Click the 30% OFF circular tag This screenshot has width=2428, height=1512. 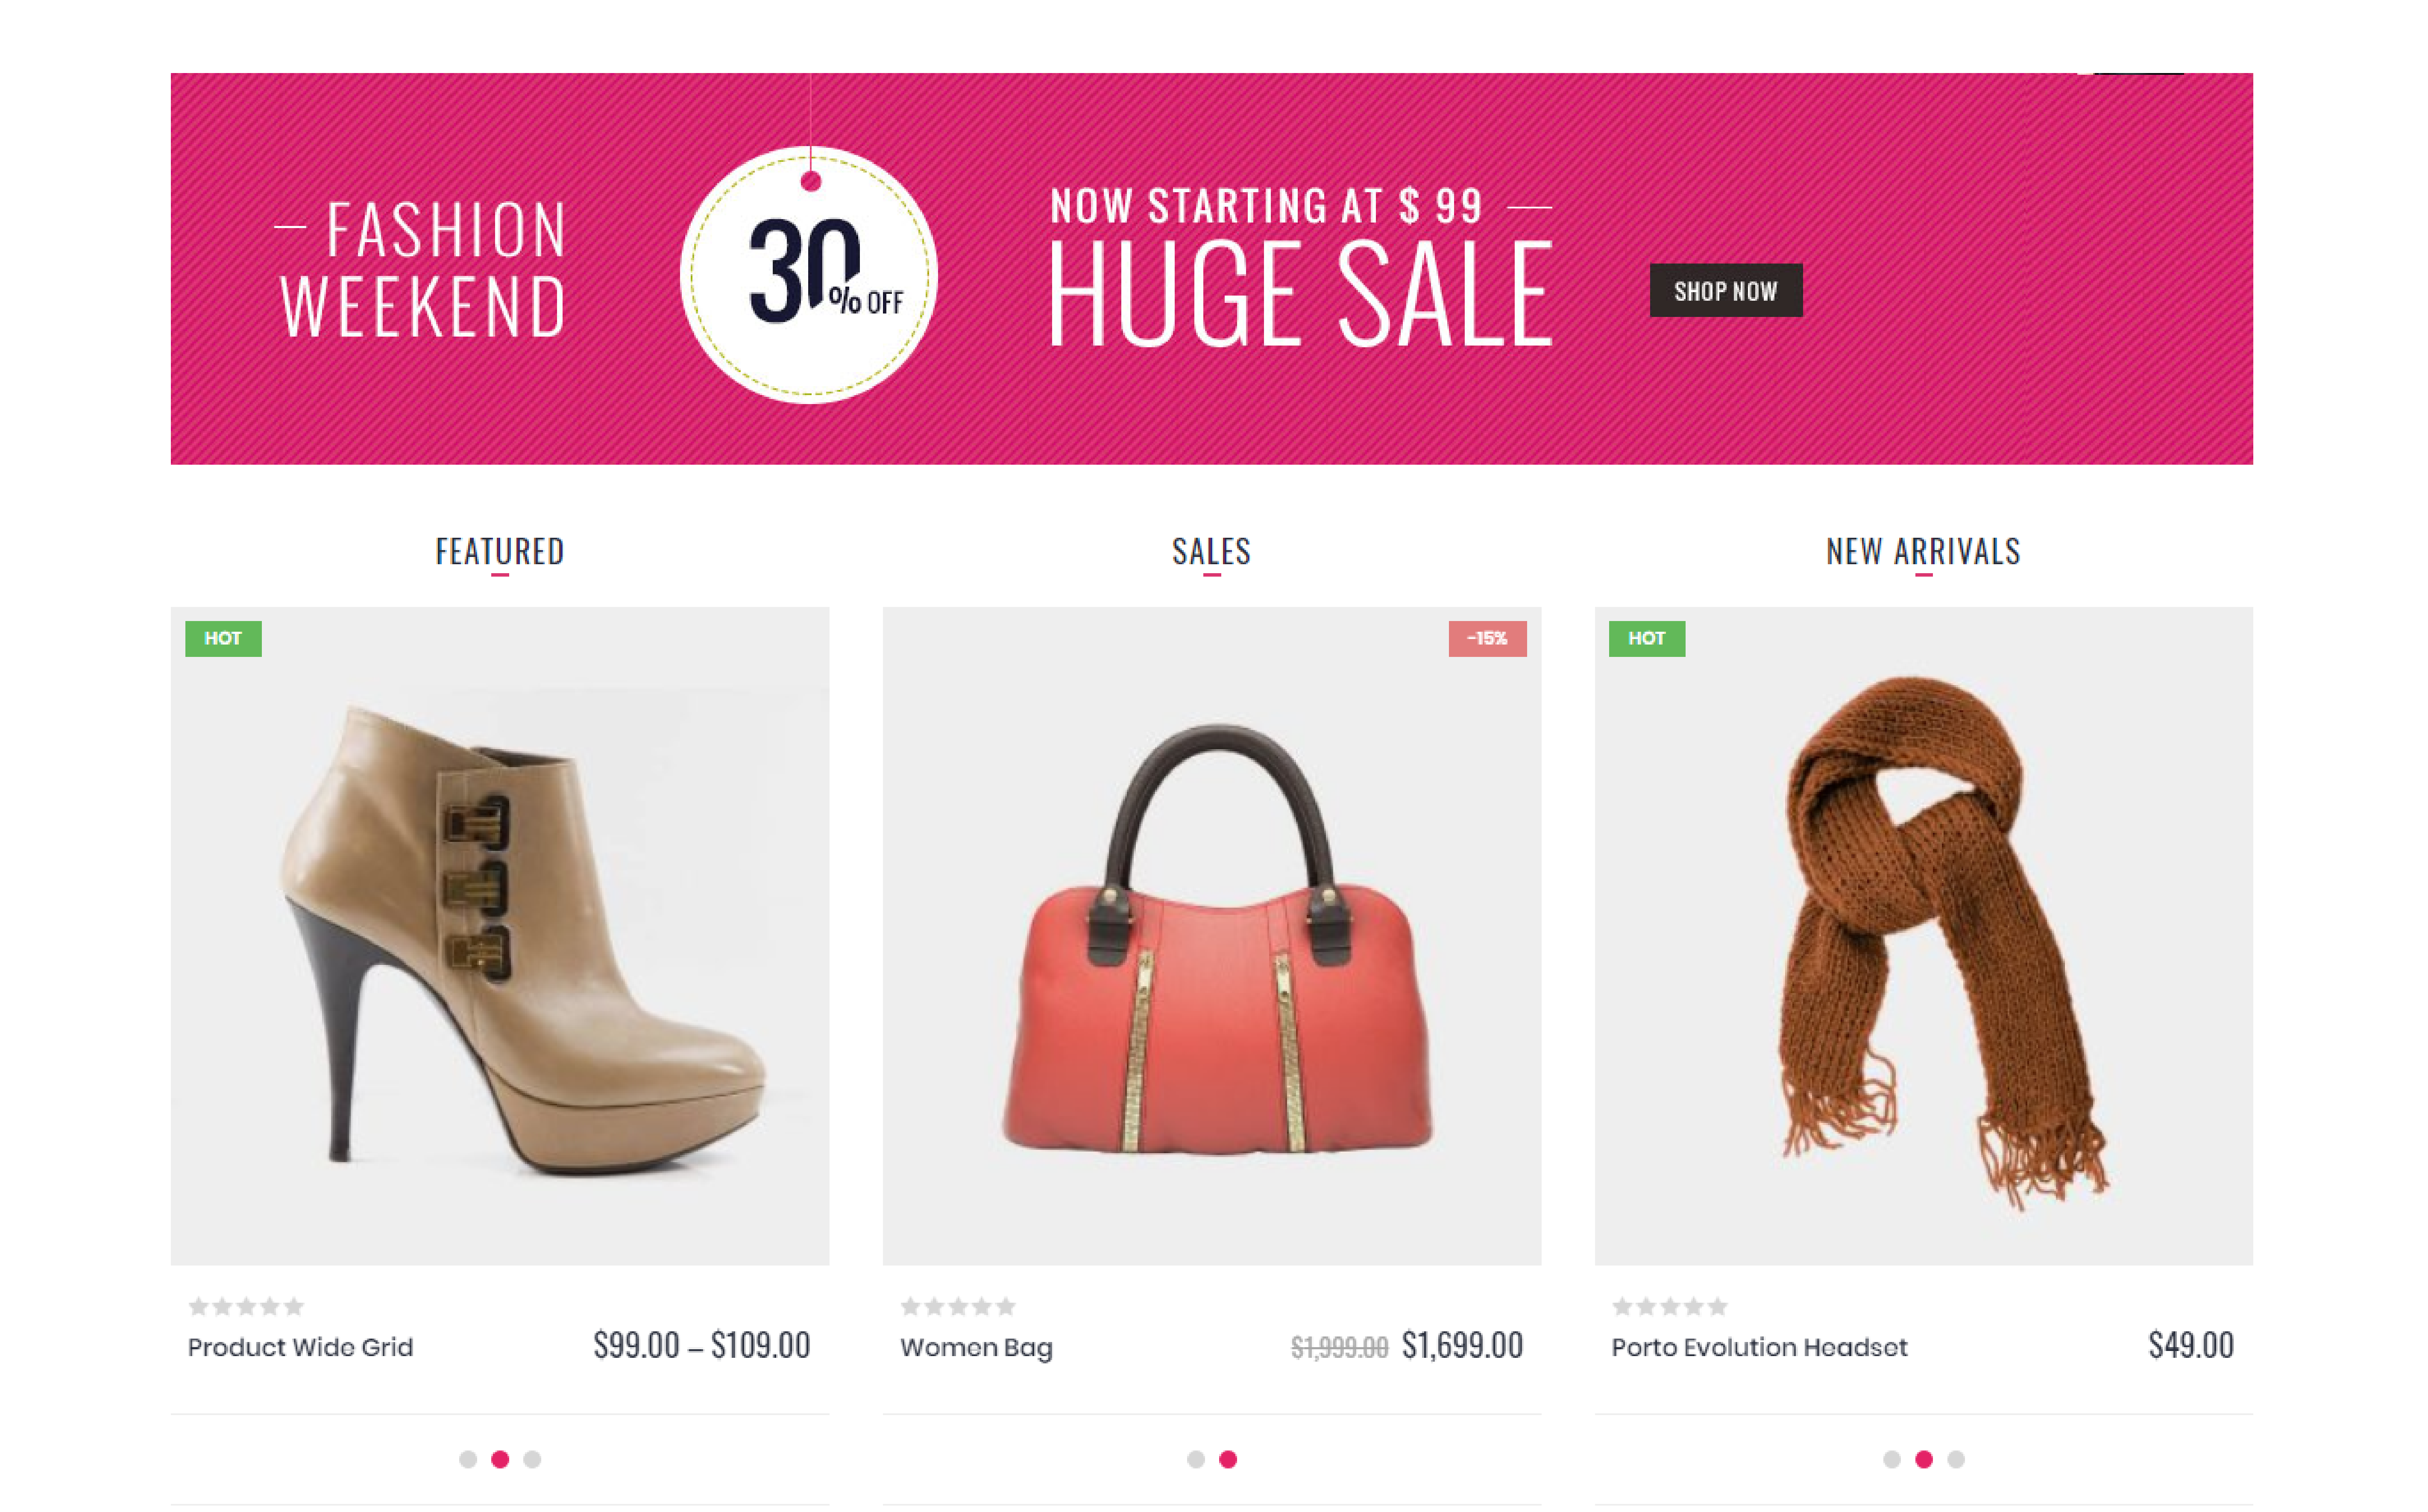808,275
